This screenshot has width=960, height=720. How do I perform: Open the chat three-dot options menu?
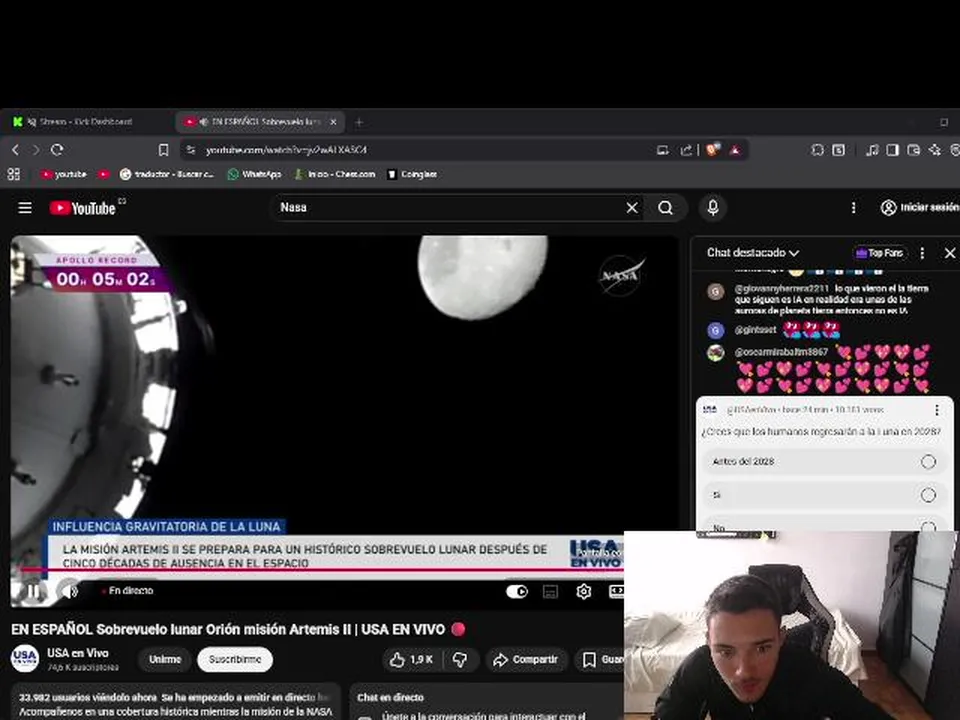(x=922, y=253)
